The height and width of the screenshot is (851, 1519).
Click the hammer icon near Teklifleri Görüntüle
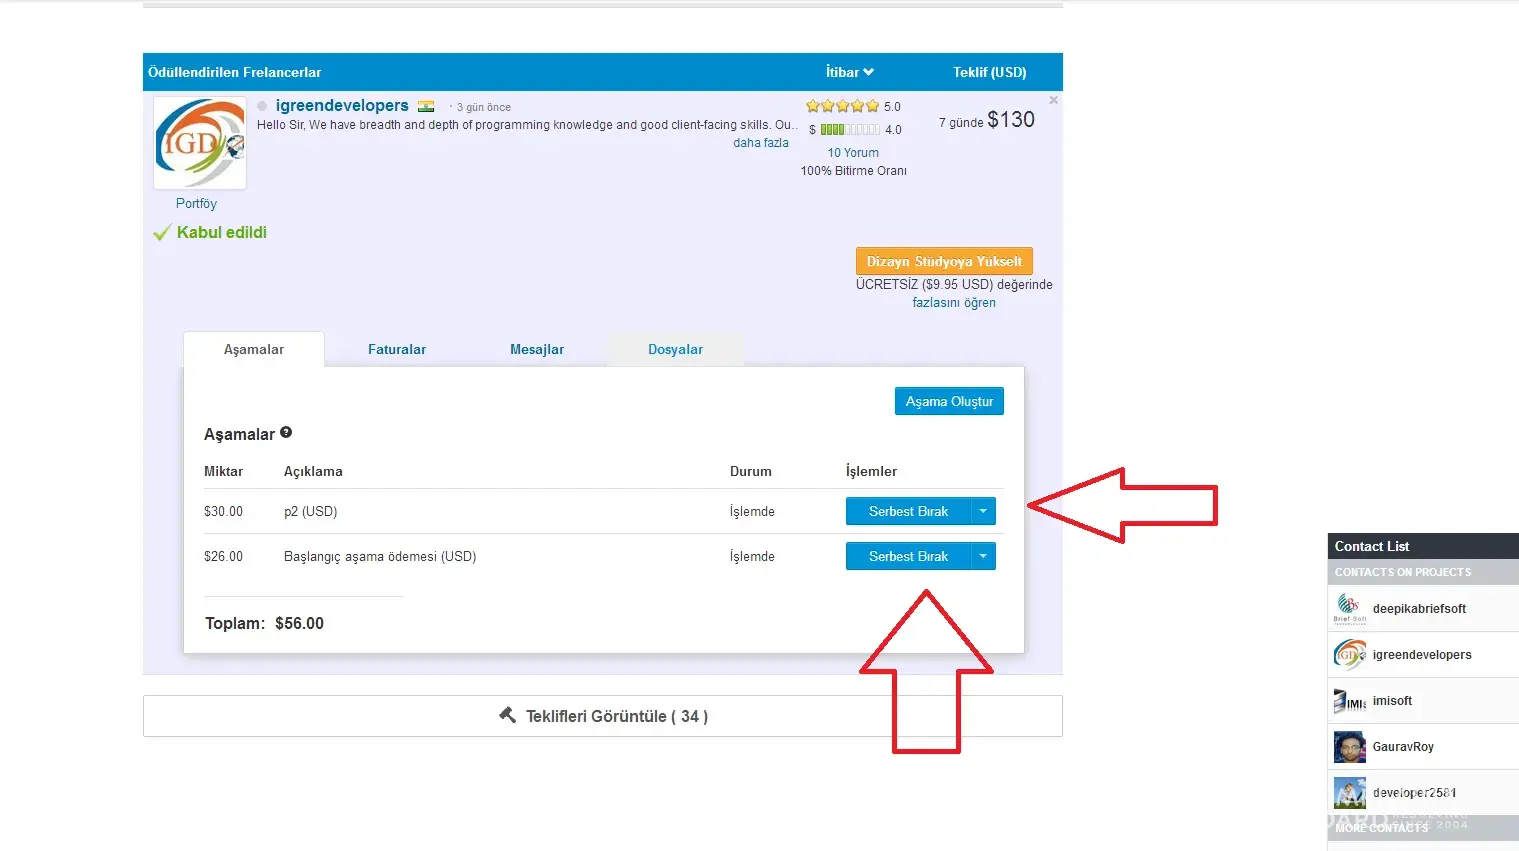click(508, 715)
